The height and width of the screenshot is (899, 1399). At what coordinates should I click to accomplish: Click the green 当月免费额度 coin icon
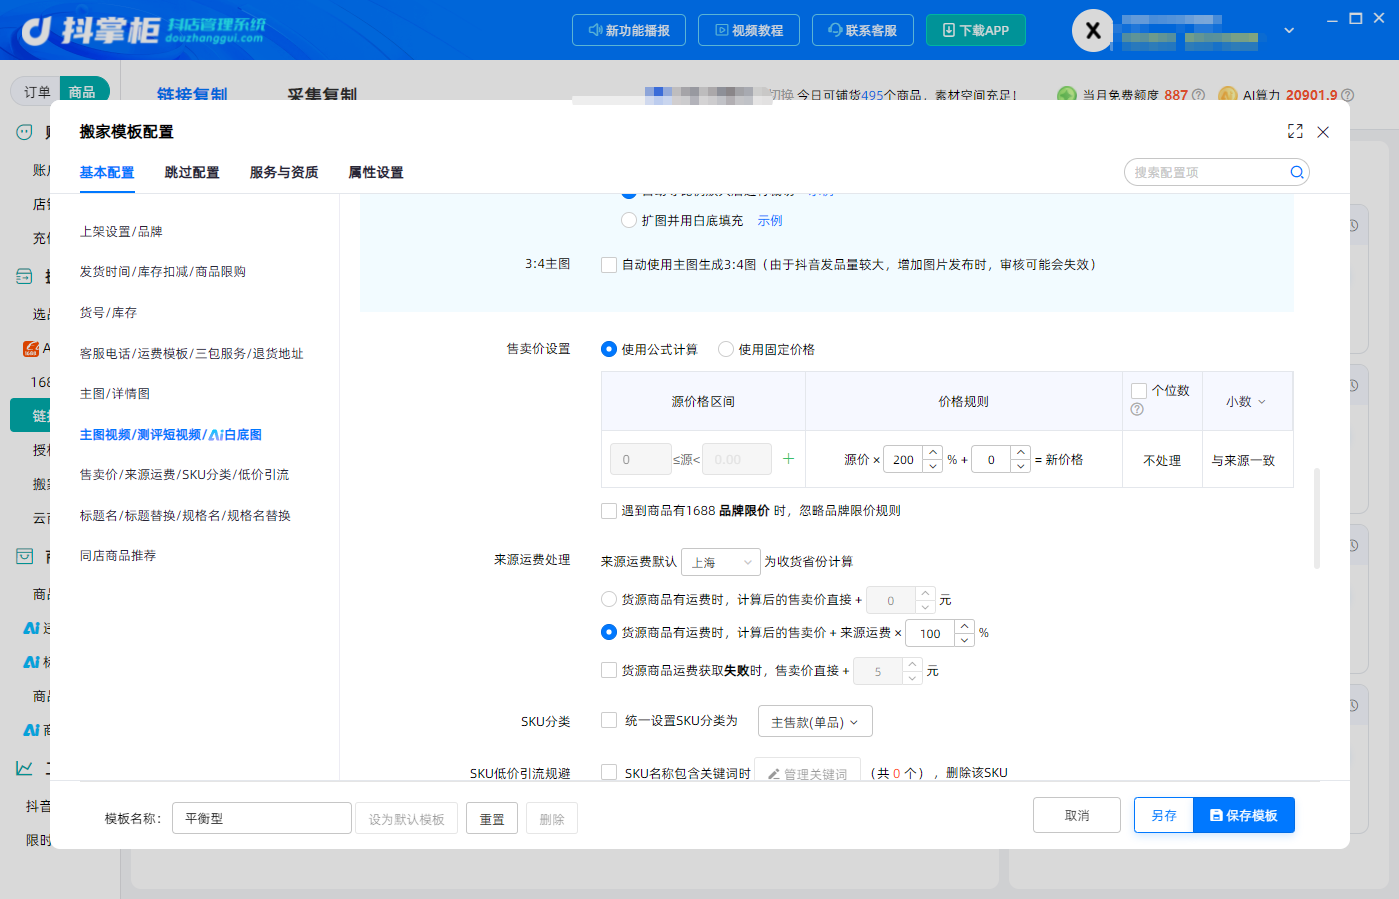pos(1067,95)
